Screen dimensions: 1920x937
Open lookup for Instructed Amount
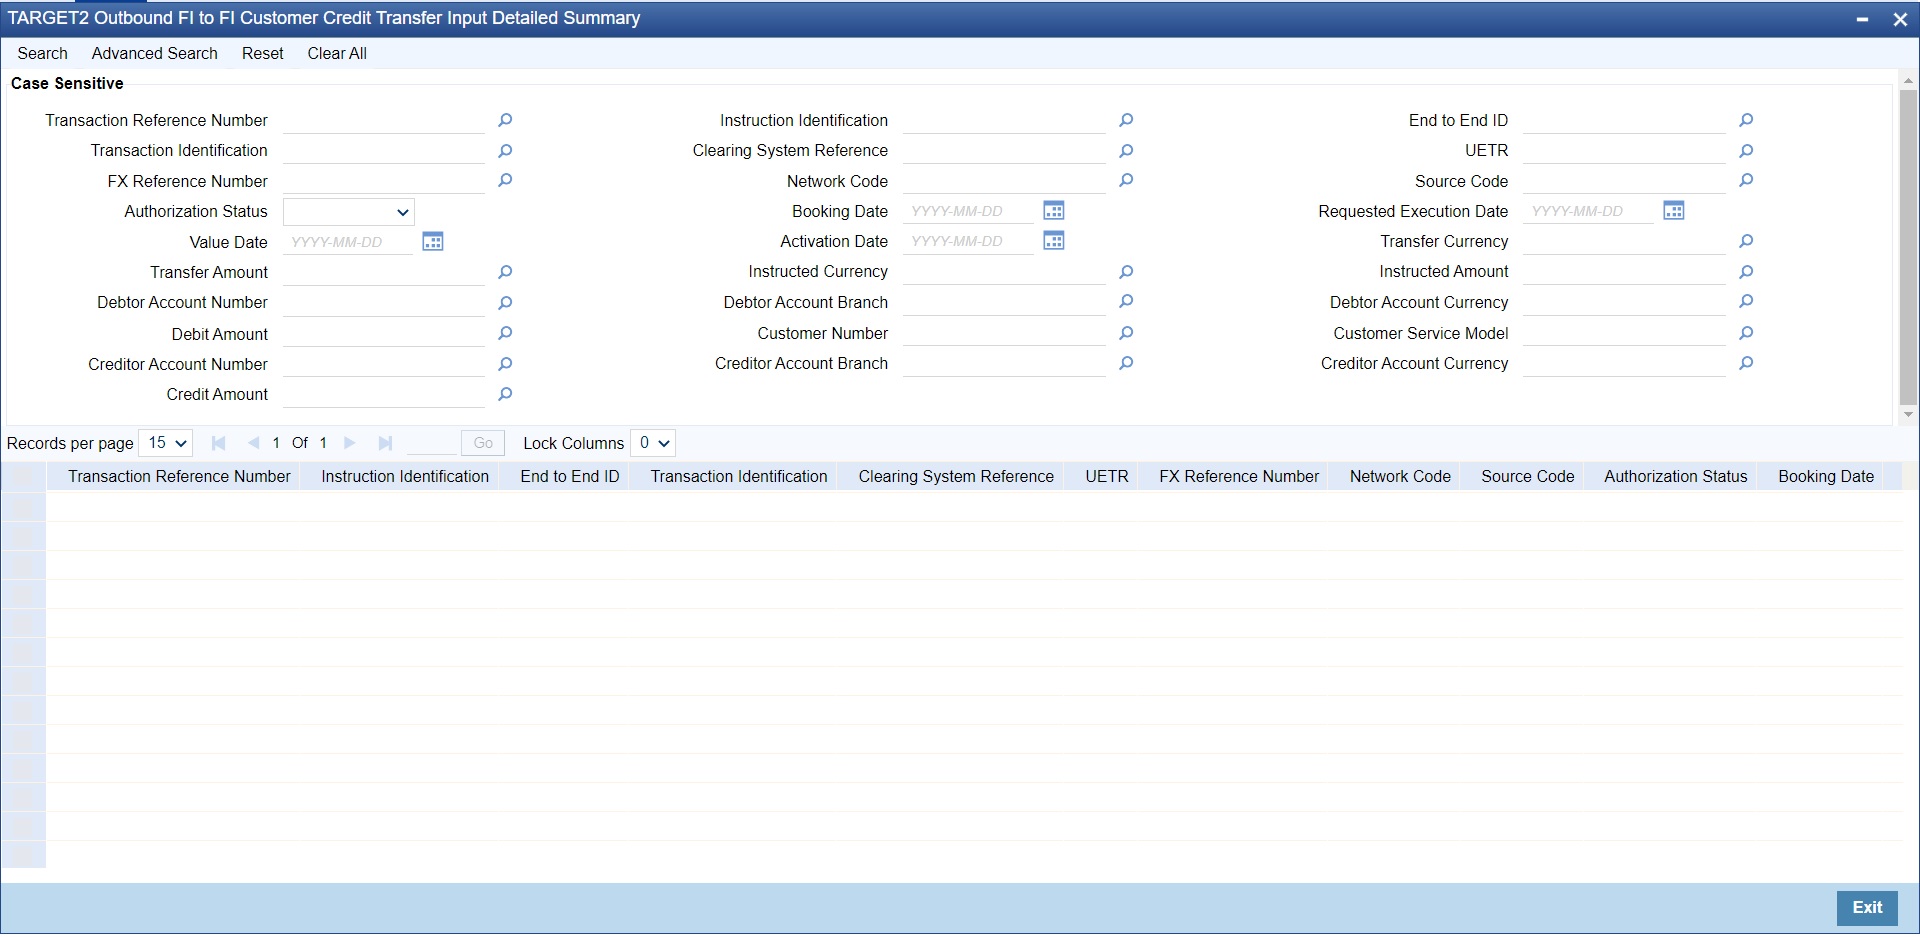tap(1746, 272)
